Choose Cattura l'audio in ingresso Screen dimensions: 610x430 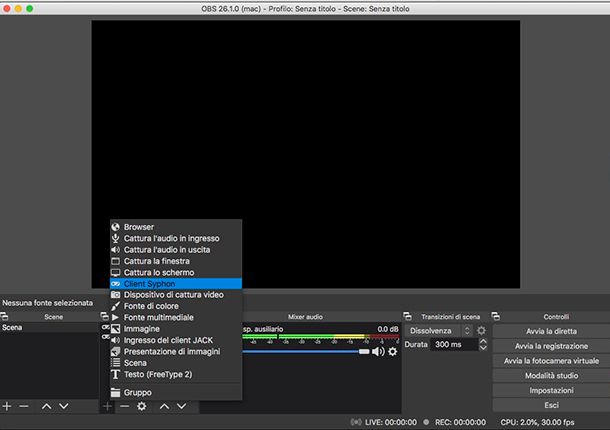[x=176, y=238]
